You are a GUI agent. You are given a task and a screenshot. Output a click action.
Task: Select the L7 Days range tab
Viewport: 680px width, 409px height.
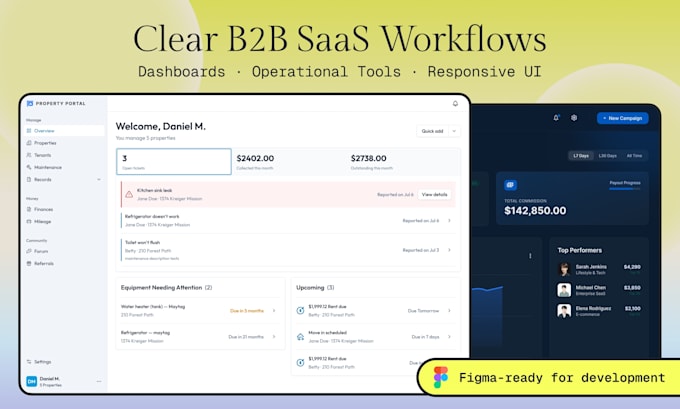click(x=581, y=156)
